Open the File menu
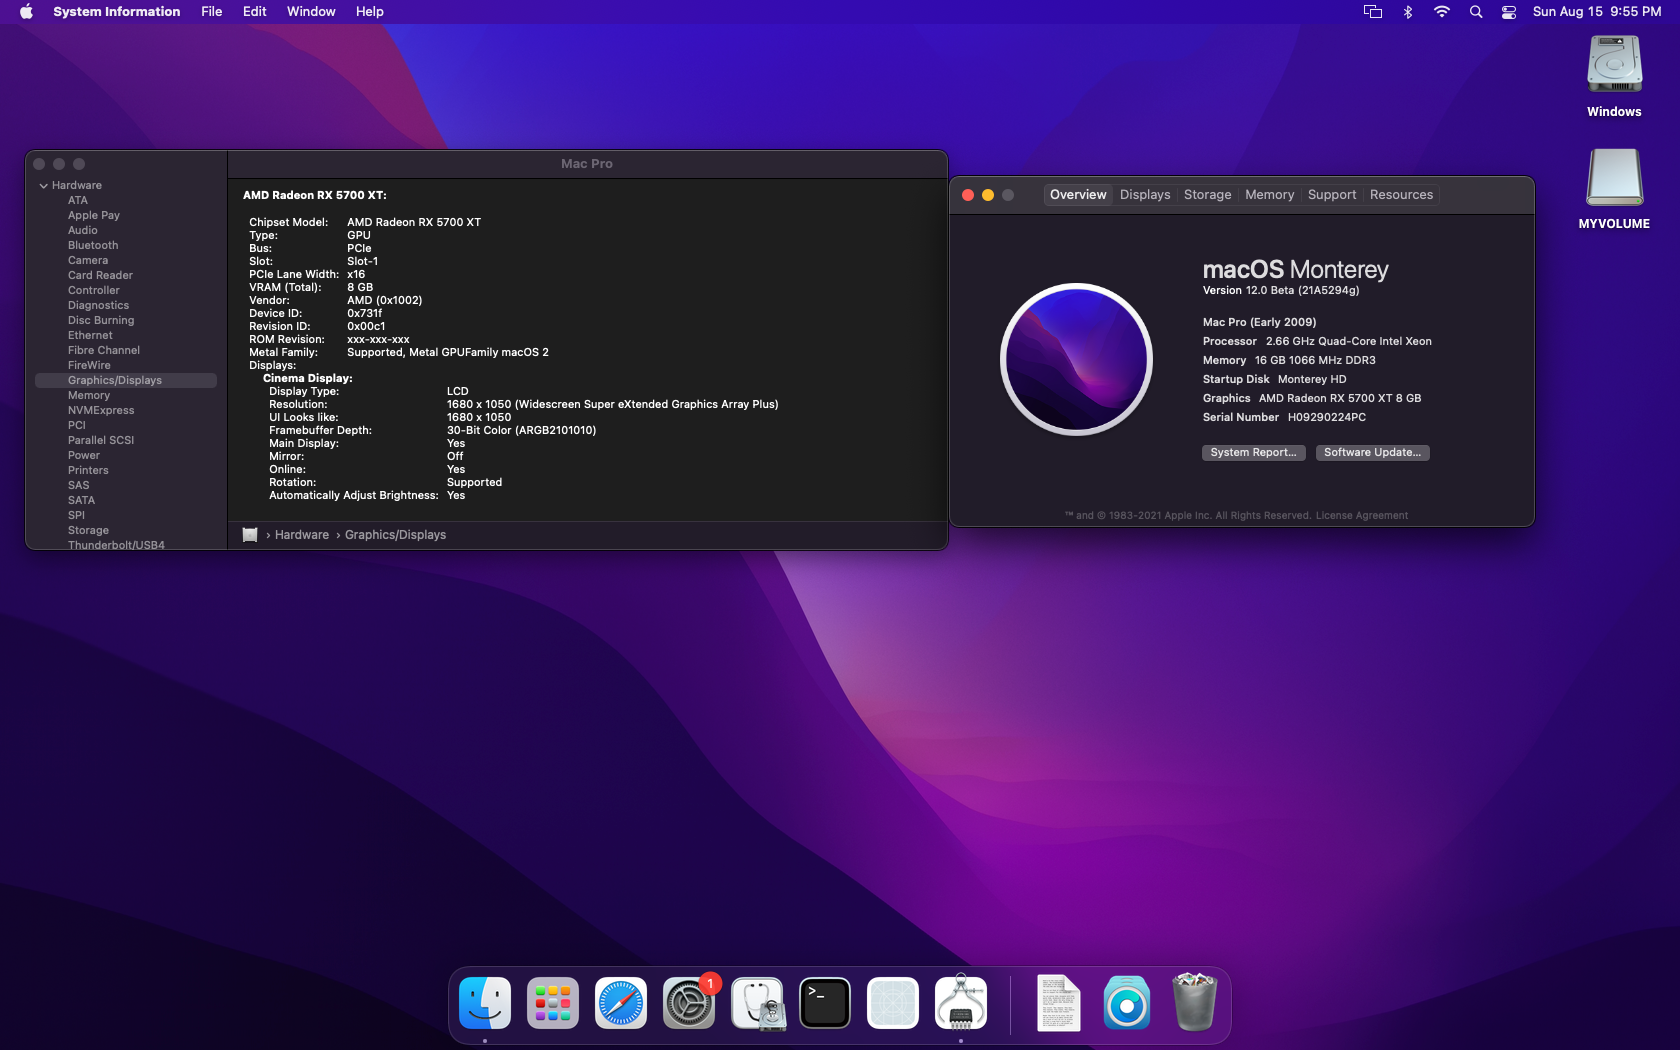The width and height of the screenshot is (1680, 1050). pyautogui.click(x=212, y=12)
